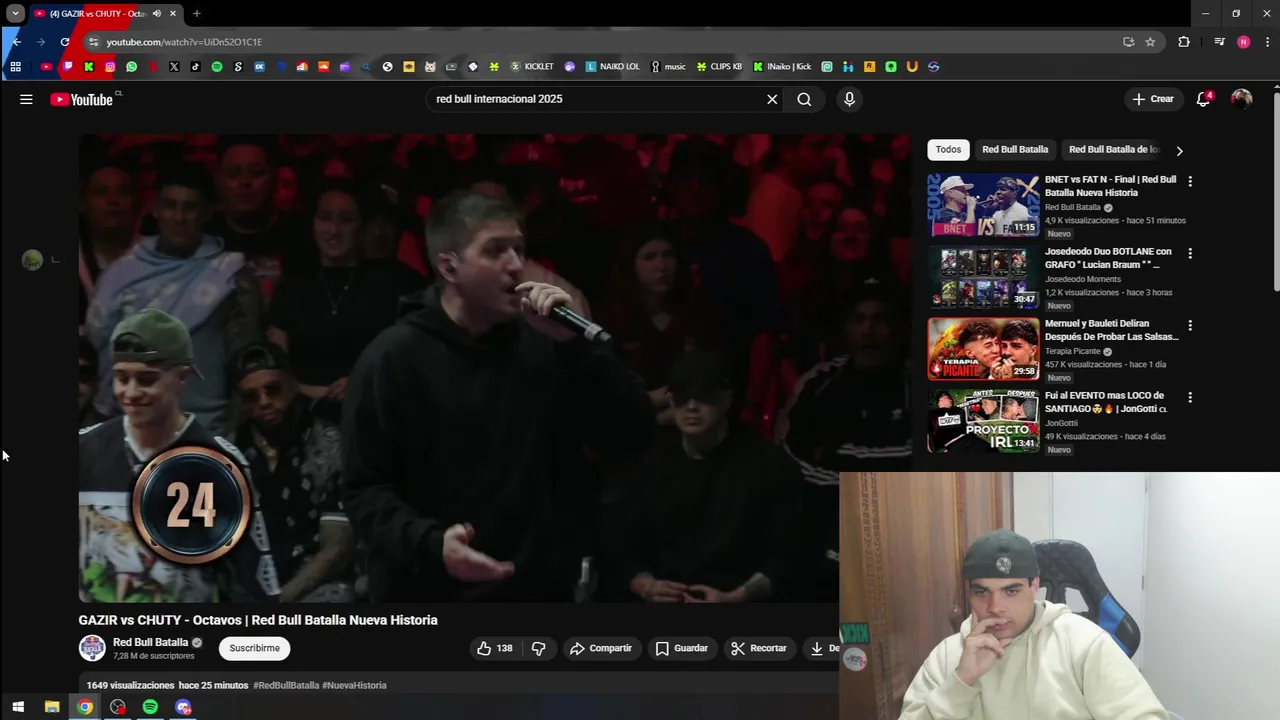The height and width of the screenshot is (720, 1280).
Task: Open BNET vs FAT N Final thumbnail
Action: click(x=983, y=205)
